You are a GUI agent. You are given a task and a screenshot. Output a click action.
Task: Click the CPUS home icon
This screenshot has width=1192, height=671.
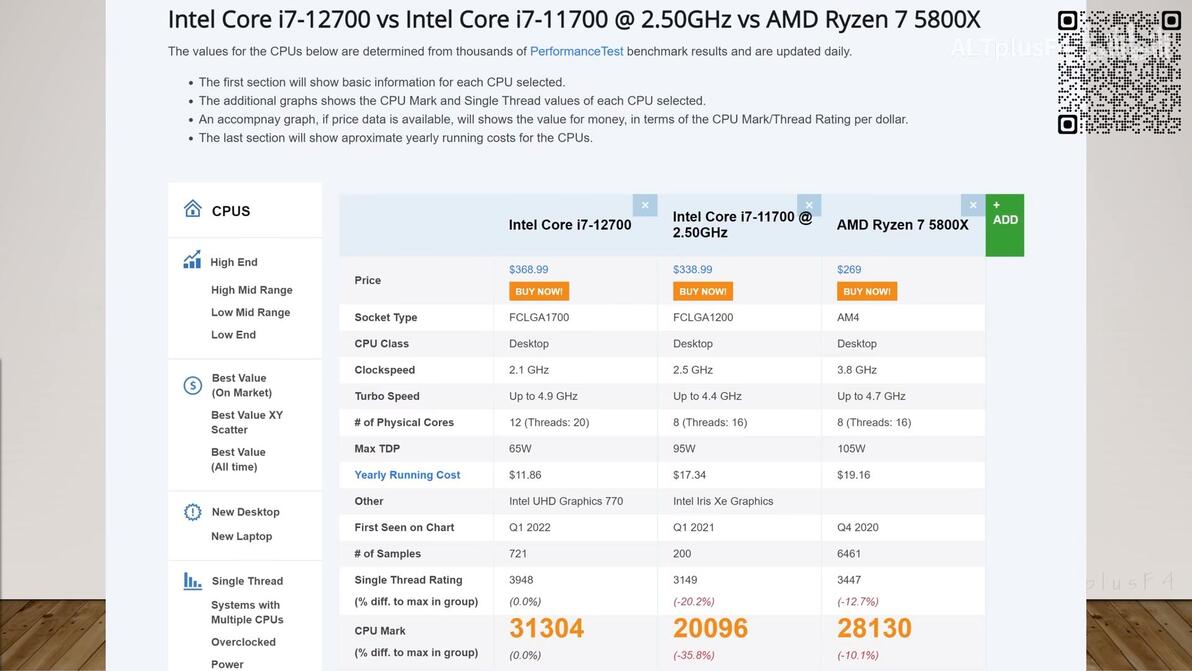point(193,209)
